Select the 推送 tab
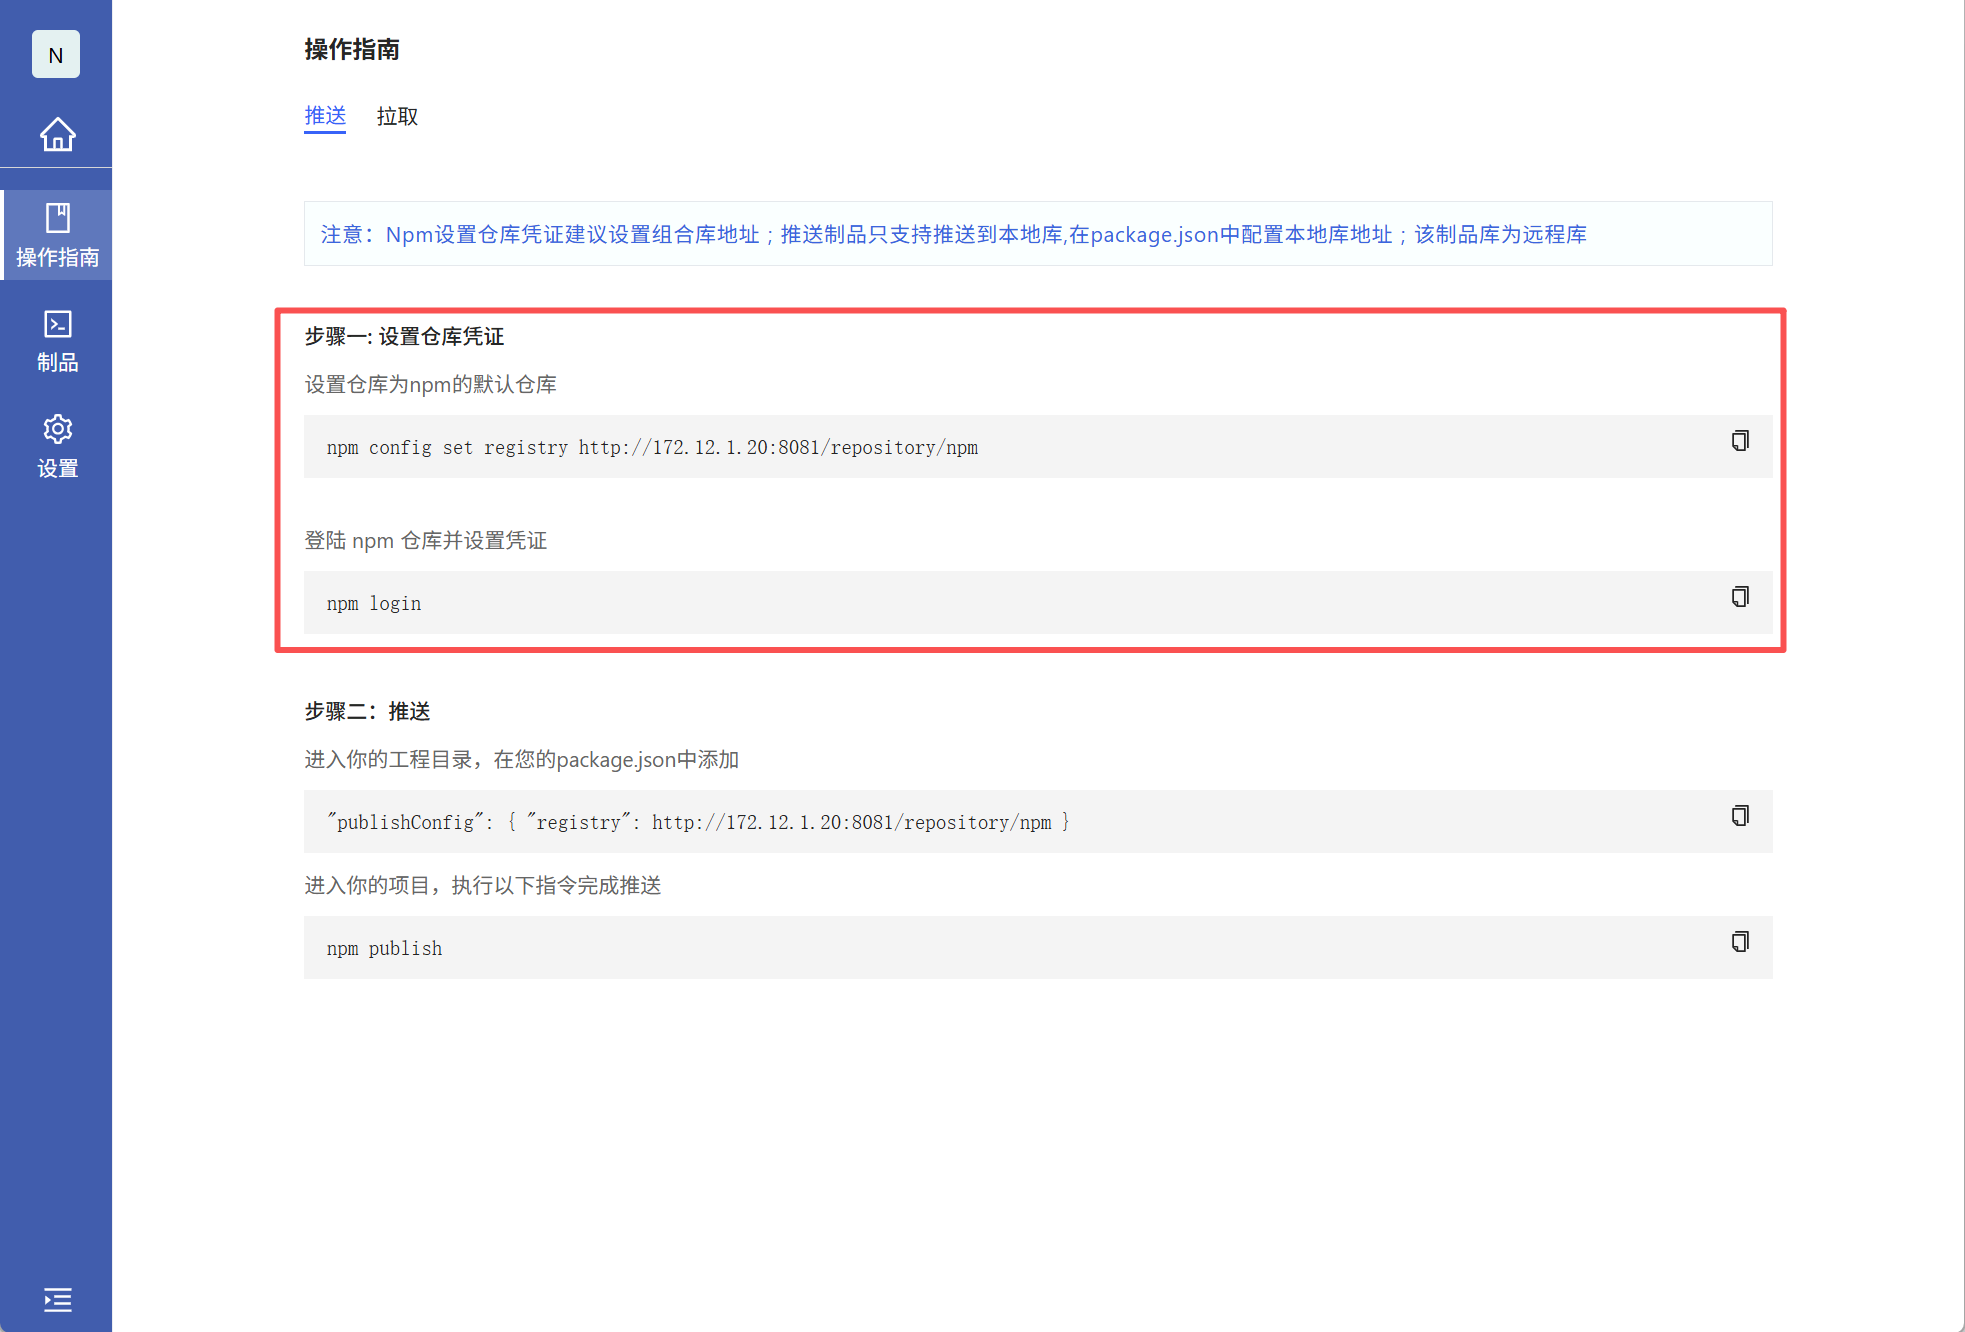The image size is (1965, 1332). 325,117
